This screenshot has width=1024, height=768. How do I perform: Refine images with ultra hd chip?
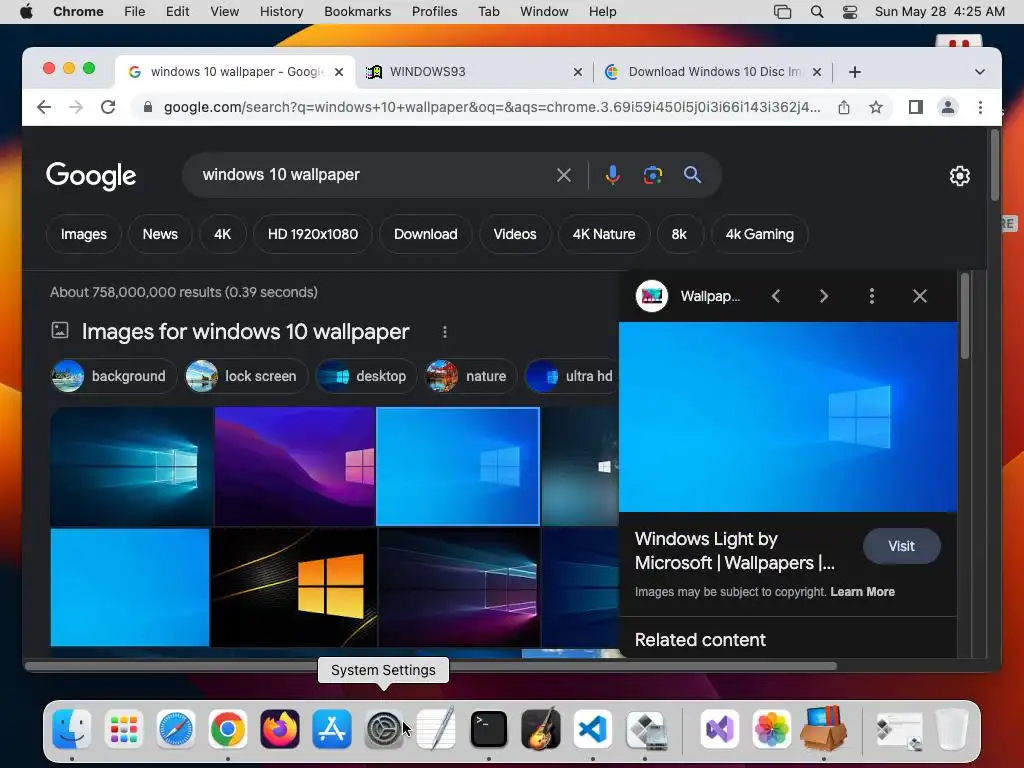tap(571, 376)
